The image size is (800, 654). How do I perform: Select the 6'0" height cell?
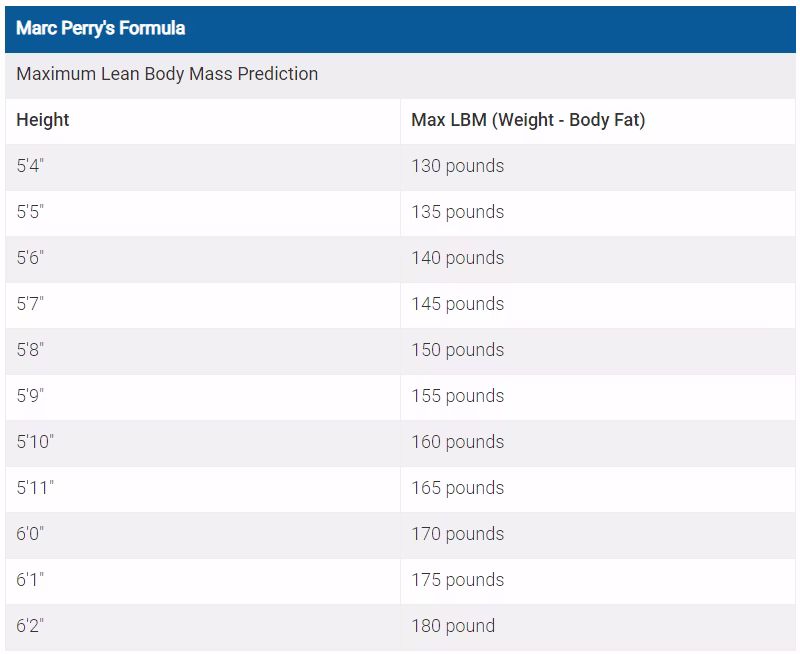(x=203, y=535)
